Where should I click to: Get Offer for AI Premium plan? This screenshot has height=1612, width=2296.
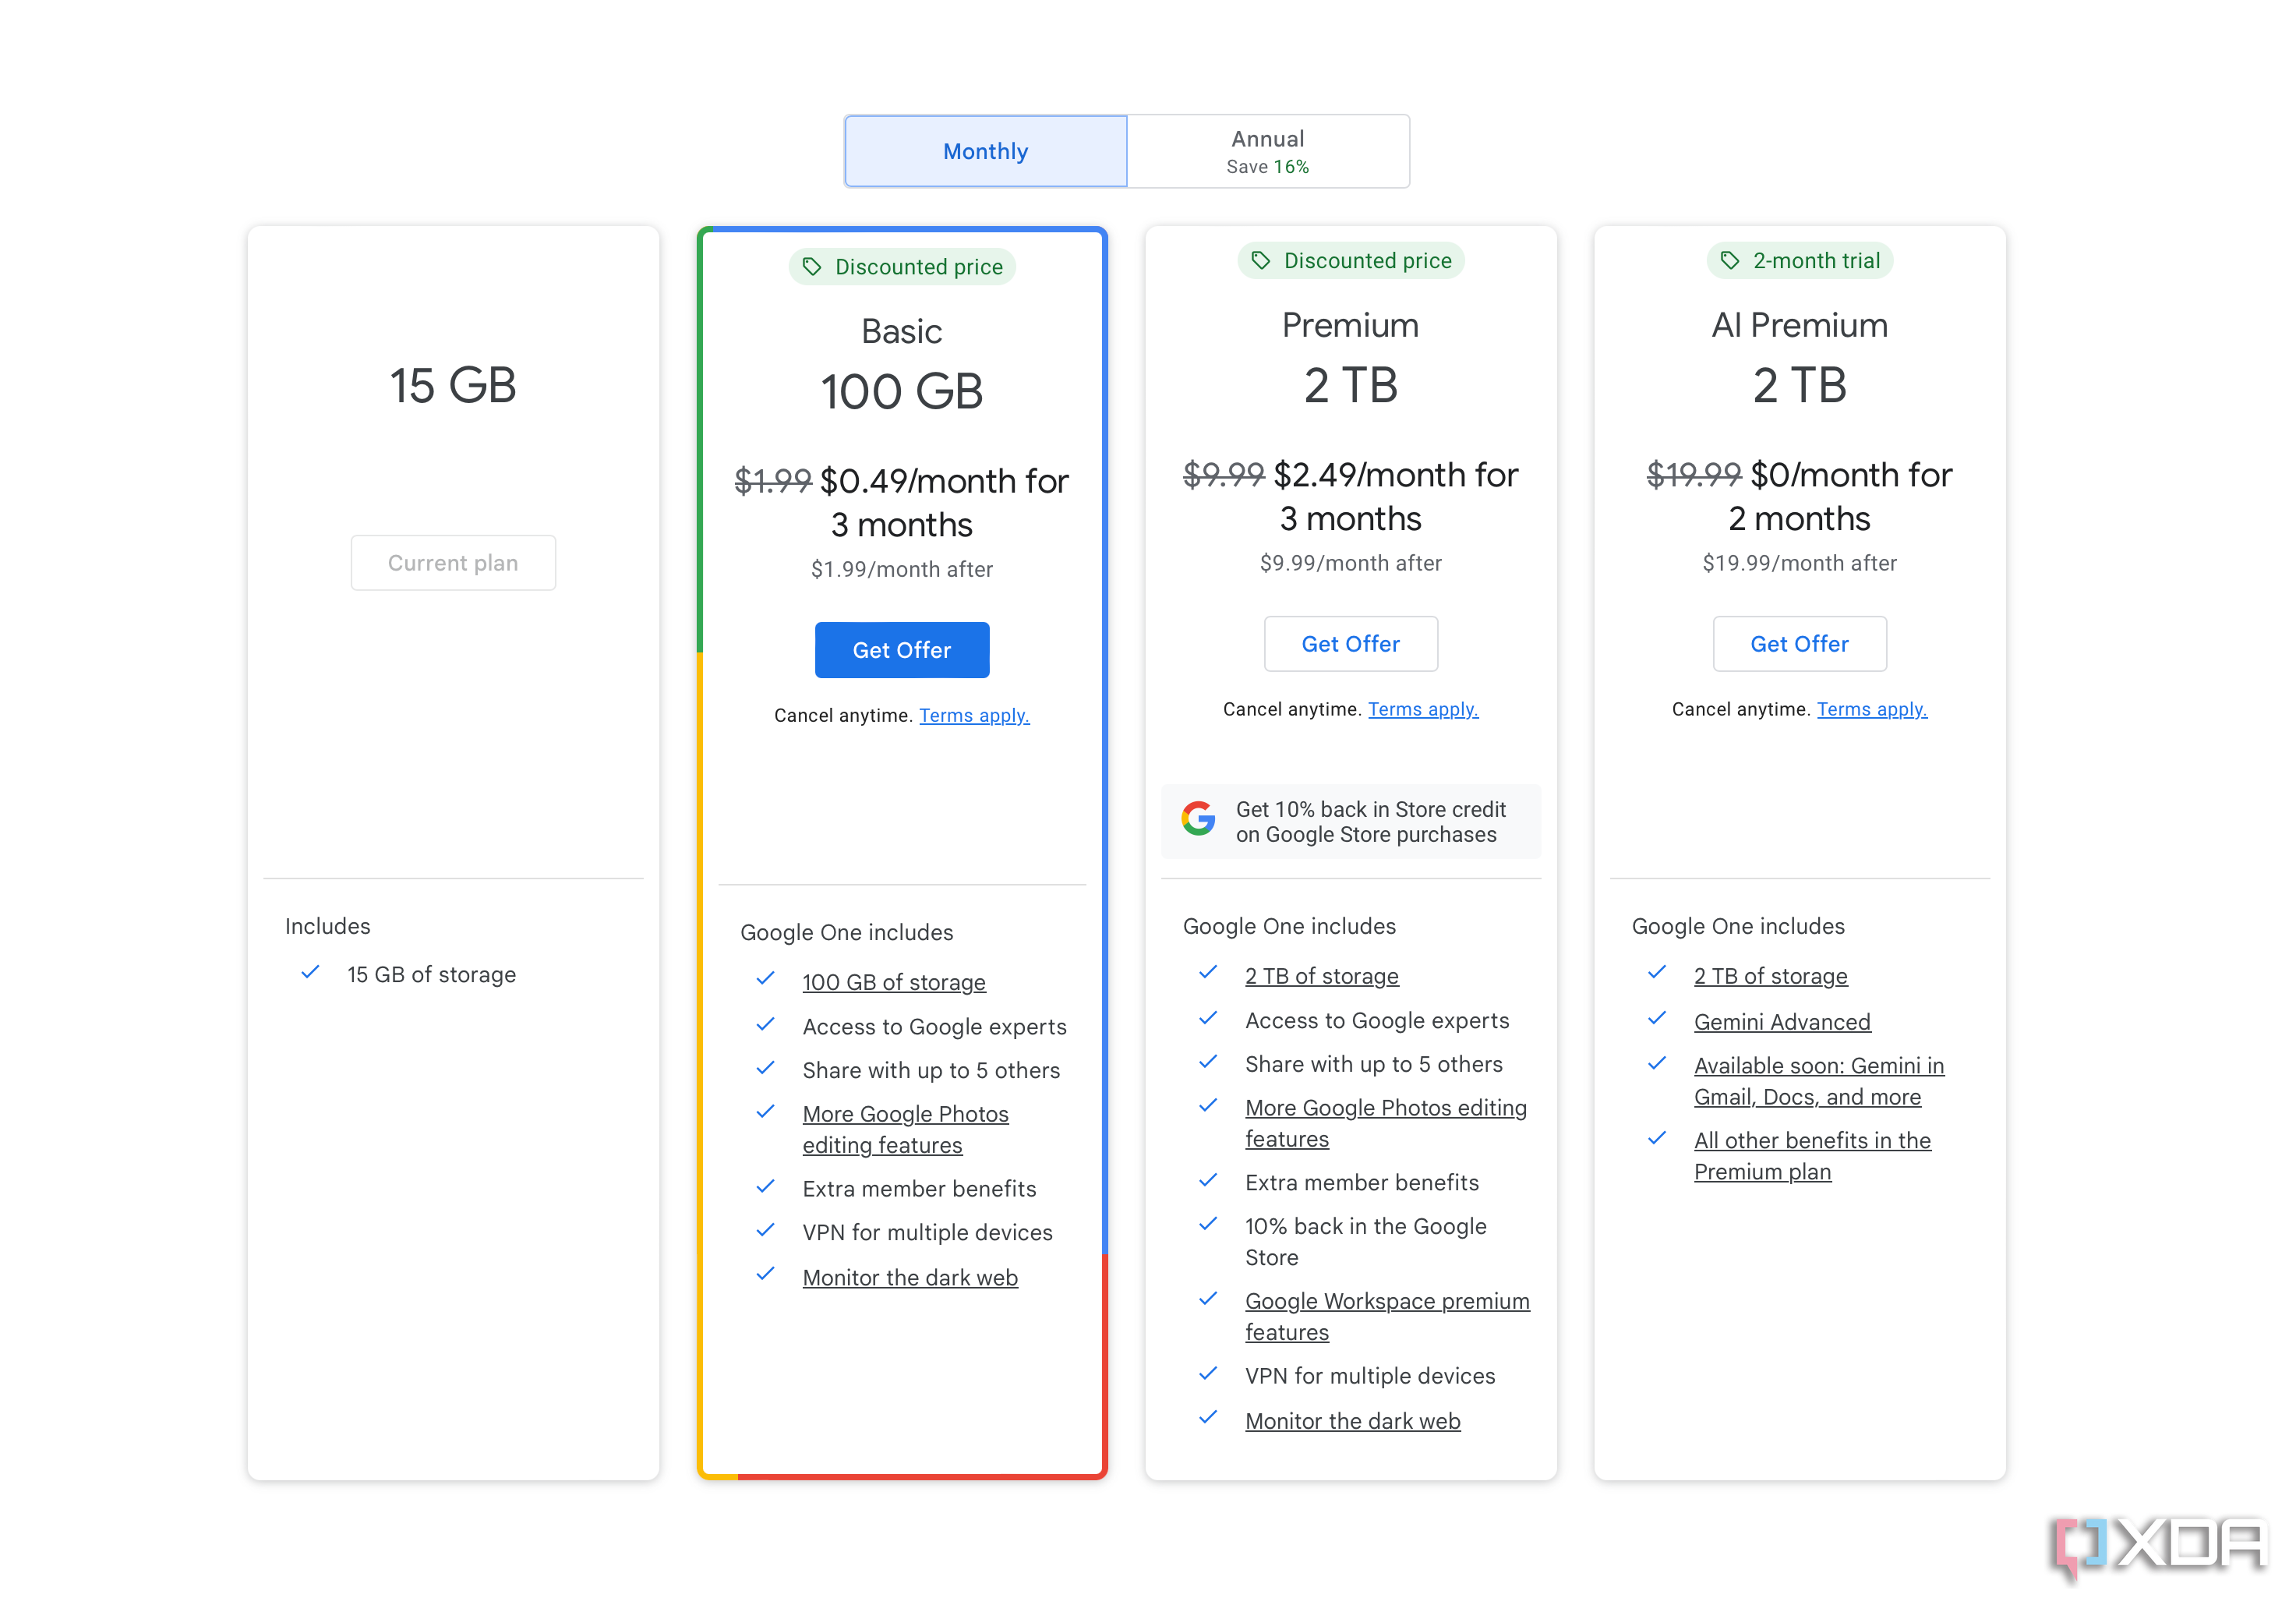pos(1800,644)
